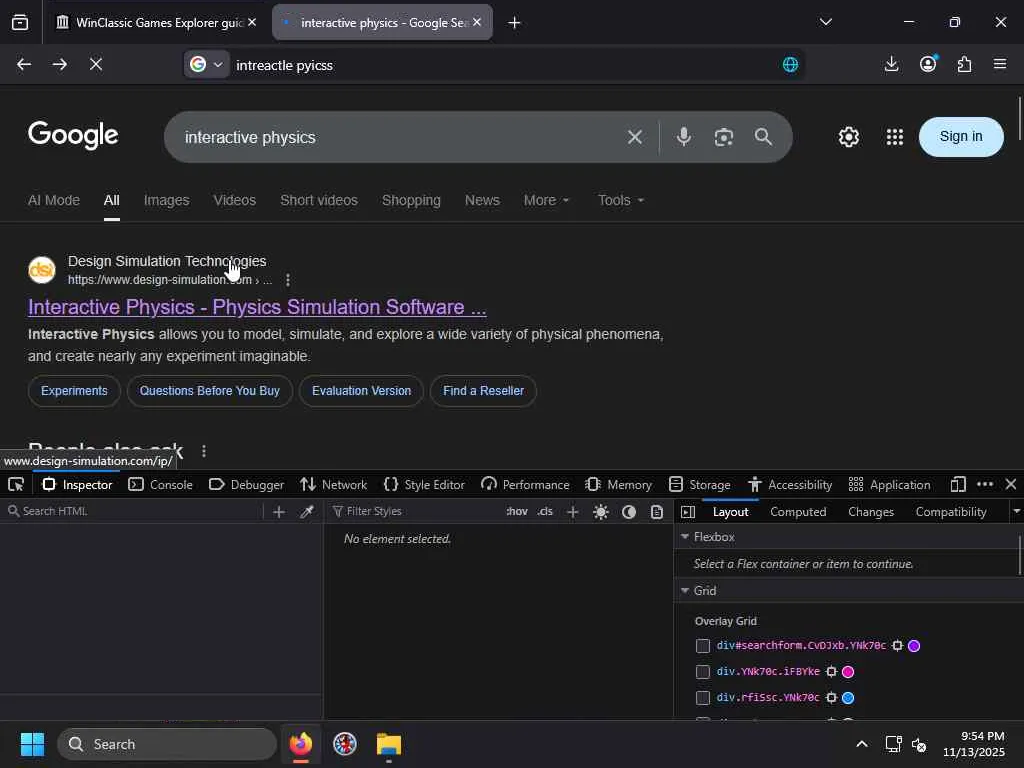Open the DevTools three-dot options menu
Image resolution: width=1024 pixels, height=768 pixels.
click(985, 485)
